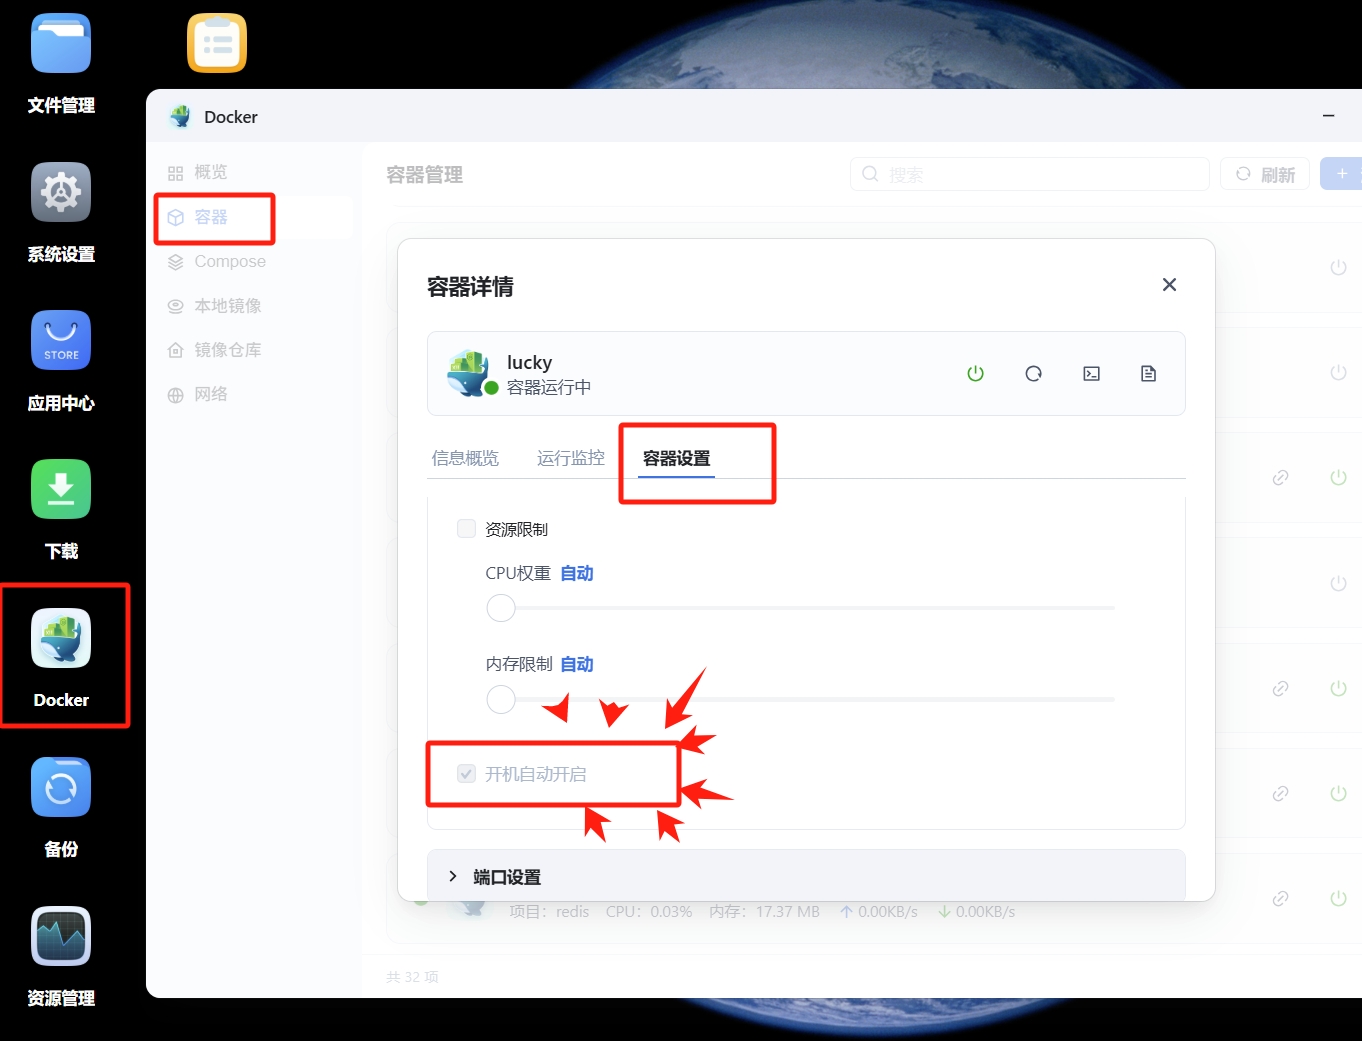Screen dimensions: 1362x1041
Task: Launch the 备份 backup app icon
Action: point(61,787)
